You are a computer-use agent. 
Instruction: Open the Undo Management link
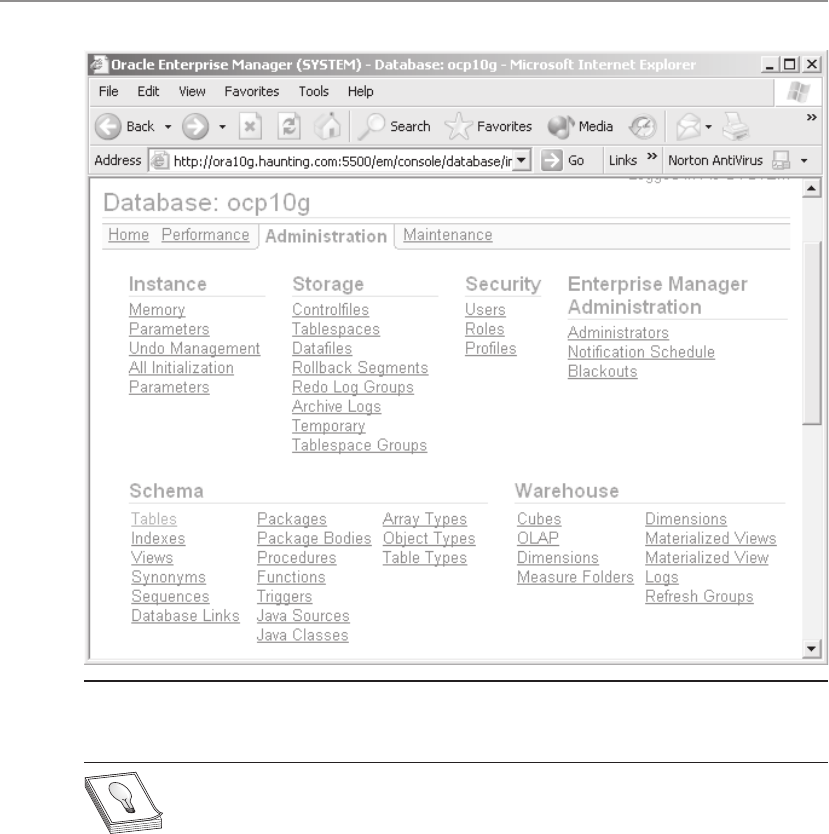coord(195,348)
